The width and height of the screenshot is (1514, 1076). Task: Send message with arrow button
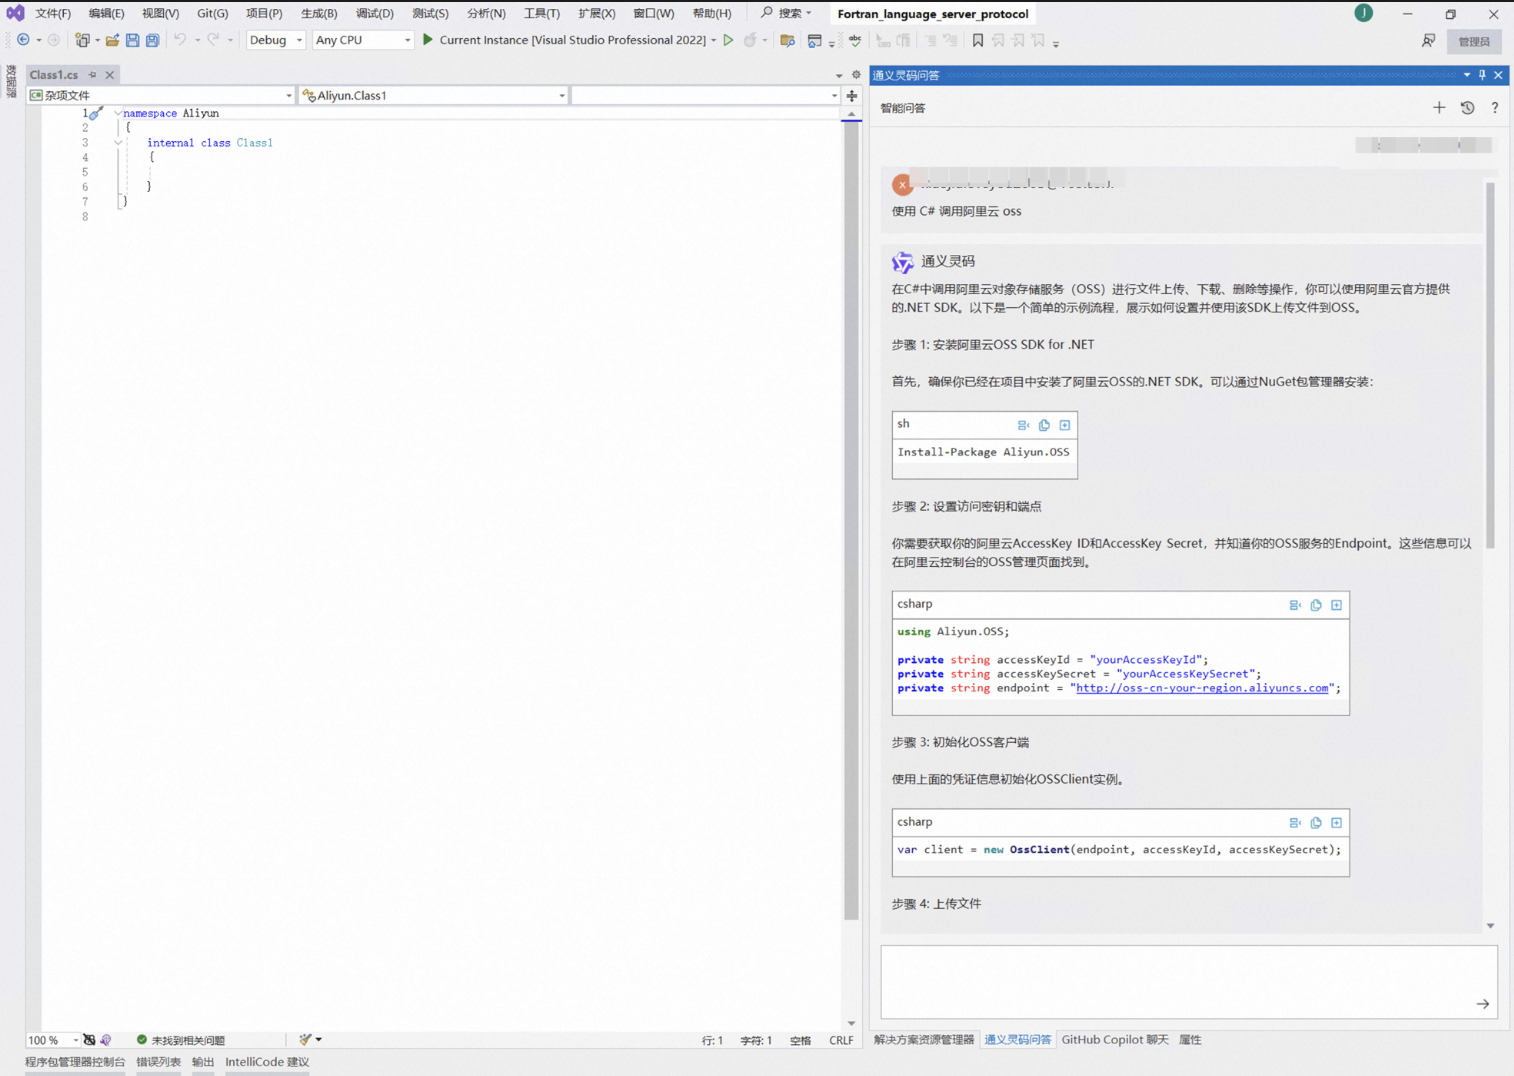[1483, 1004]
